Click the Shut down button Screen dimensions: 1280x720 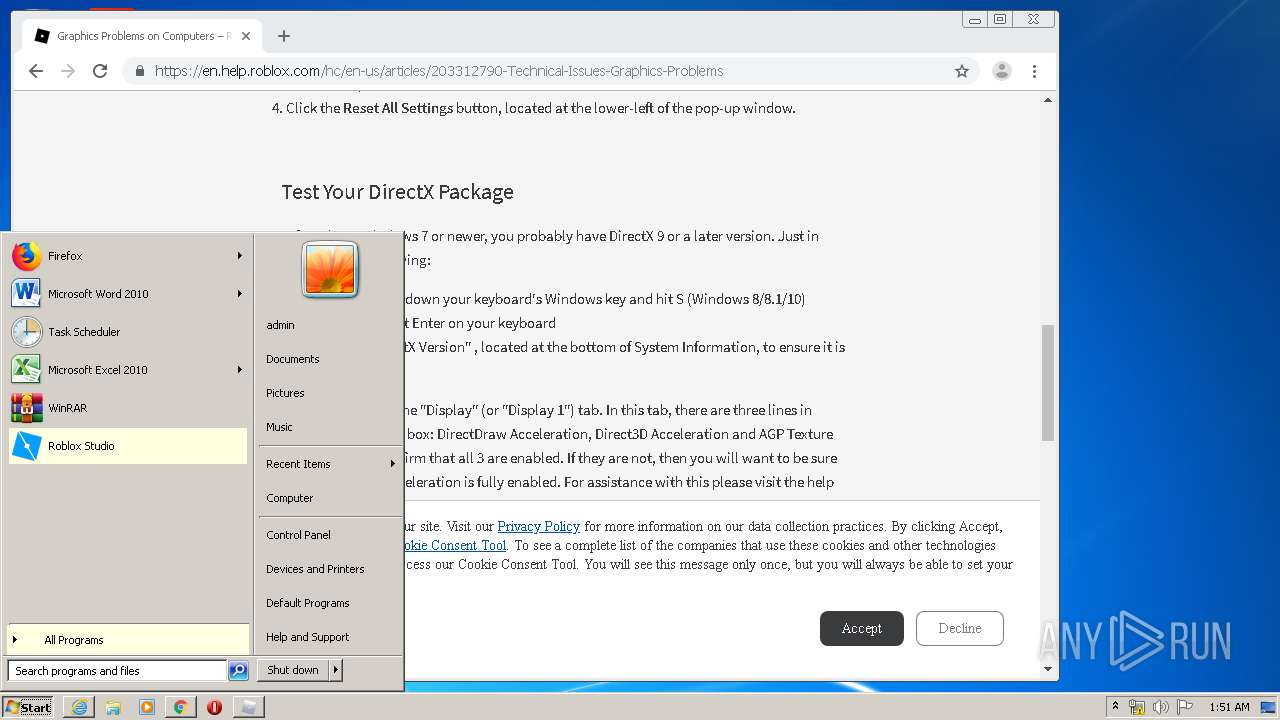click(293, 670)
